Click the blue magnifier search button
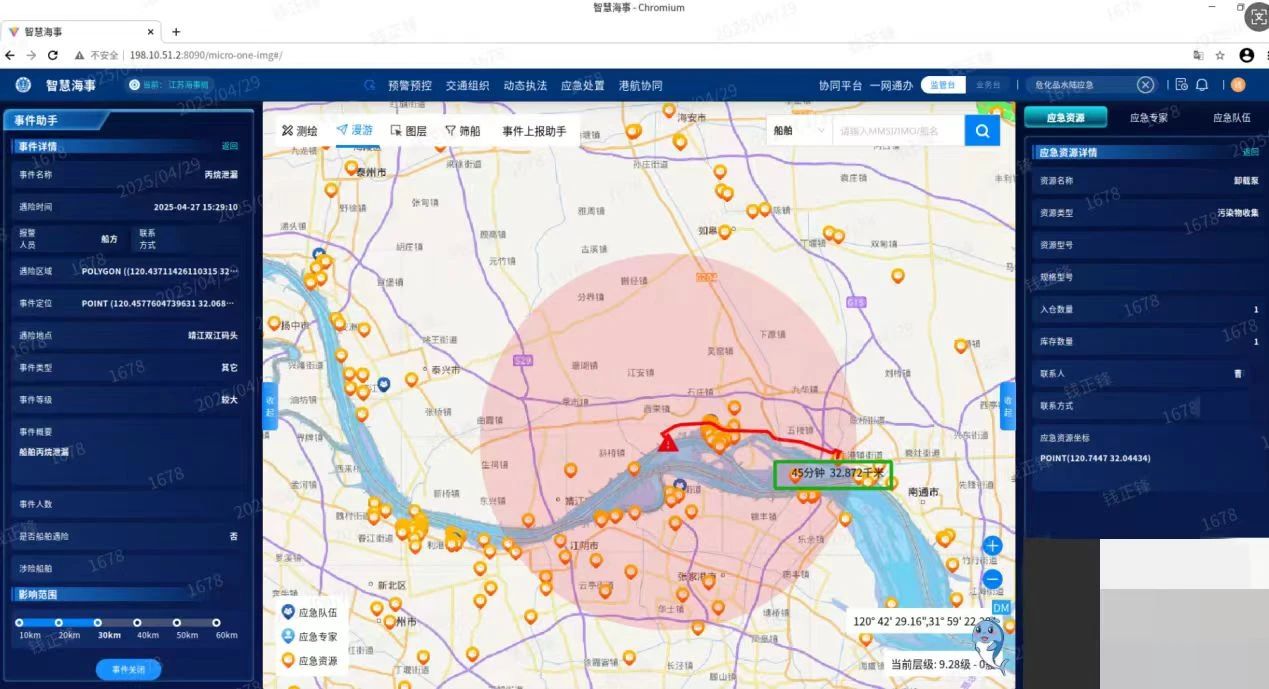The image size is (1269, 689). pos(982,130)
